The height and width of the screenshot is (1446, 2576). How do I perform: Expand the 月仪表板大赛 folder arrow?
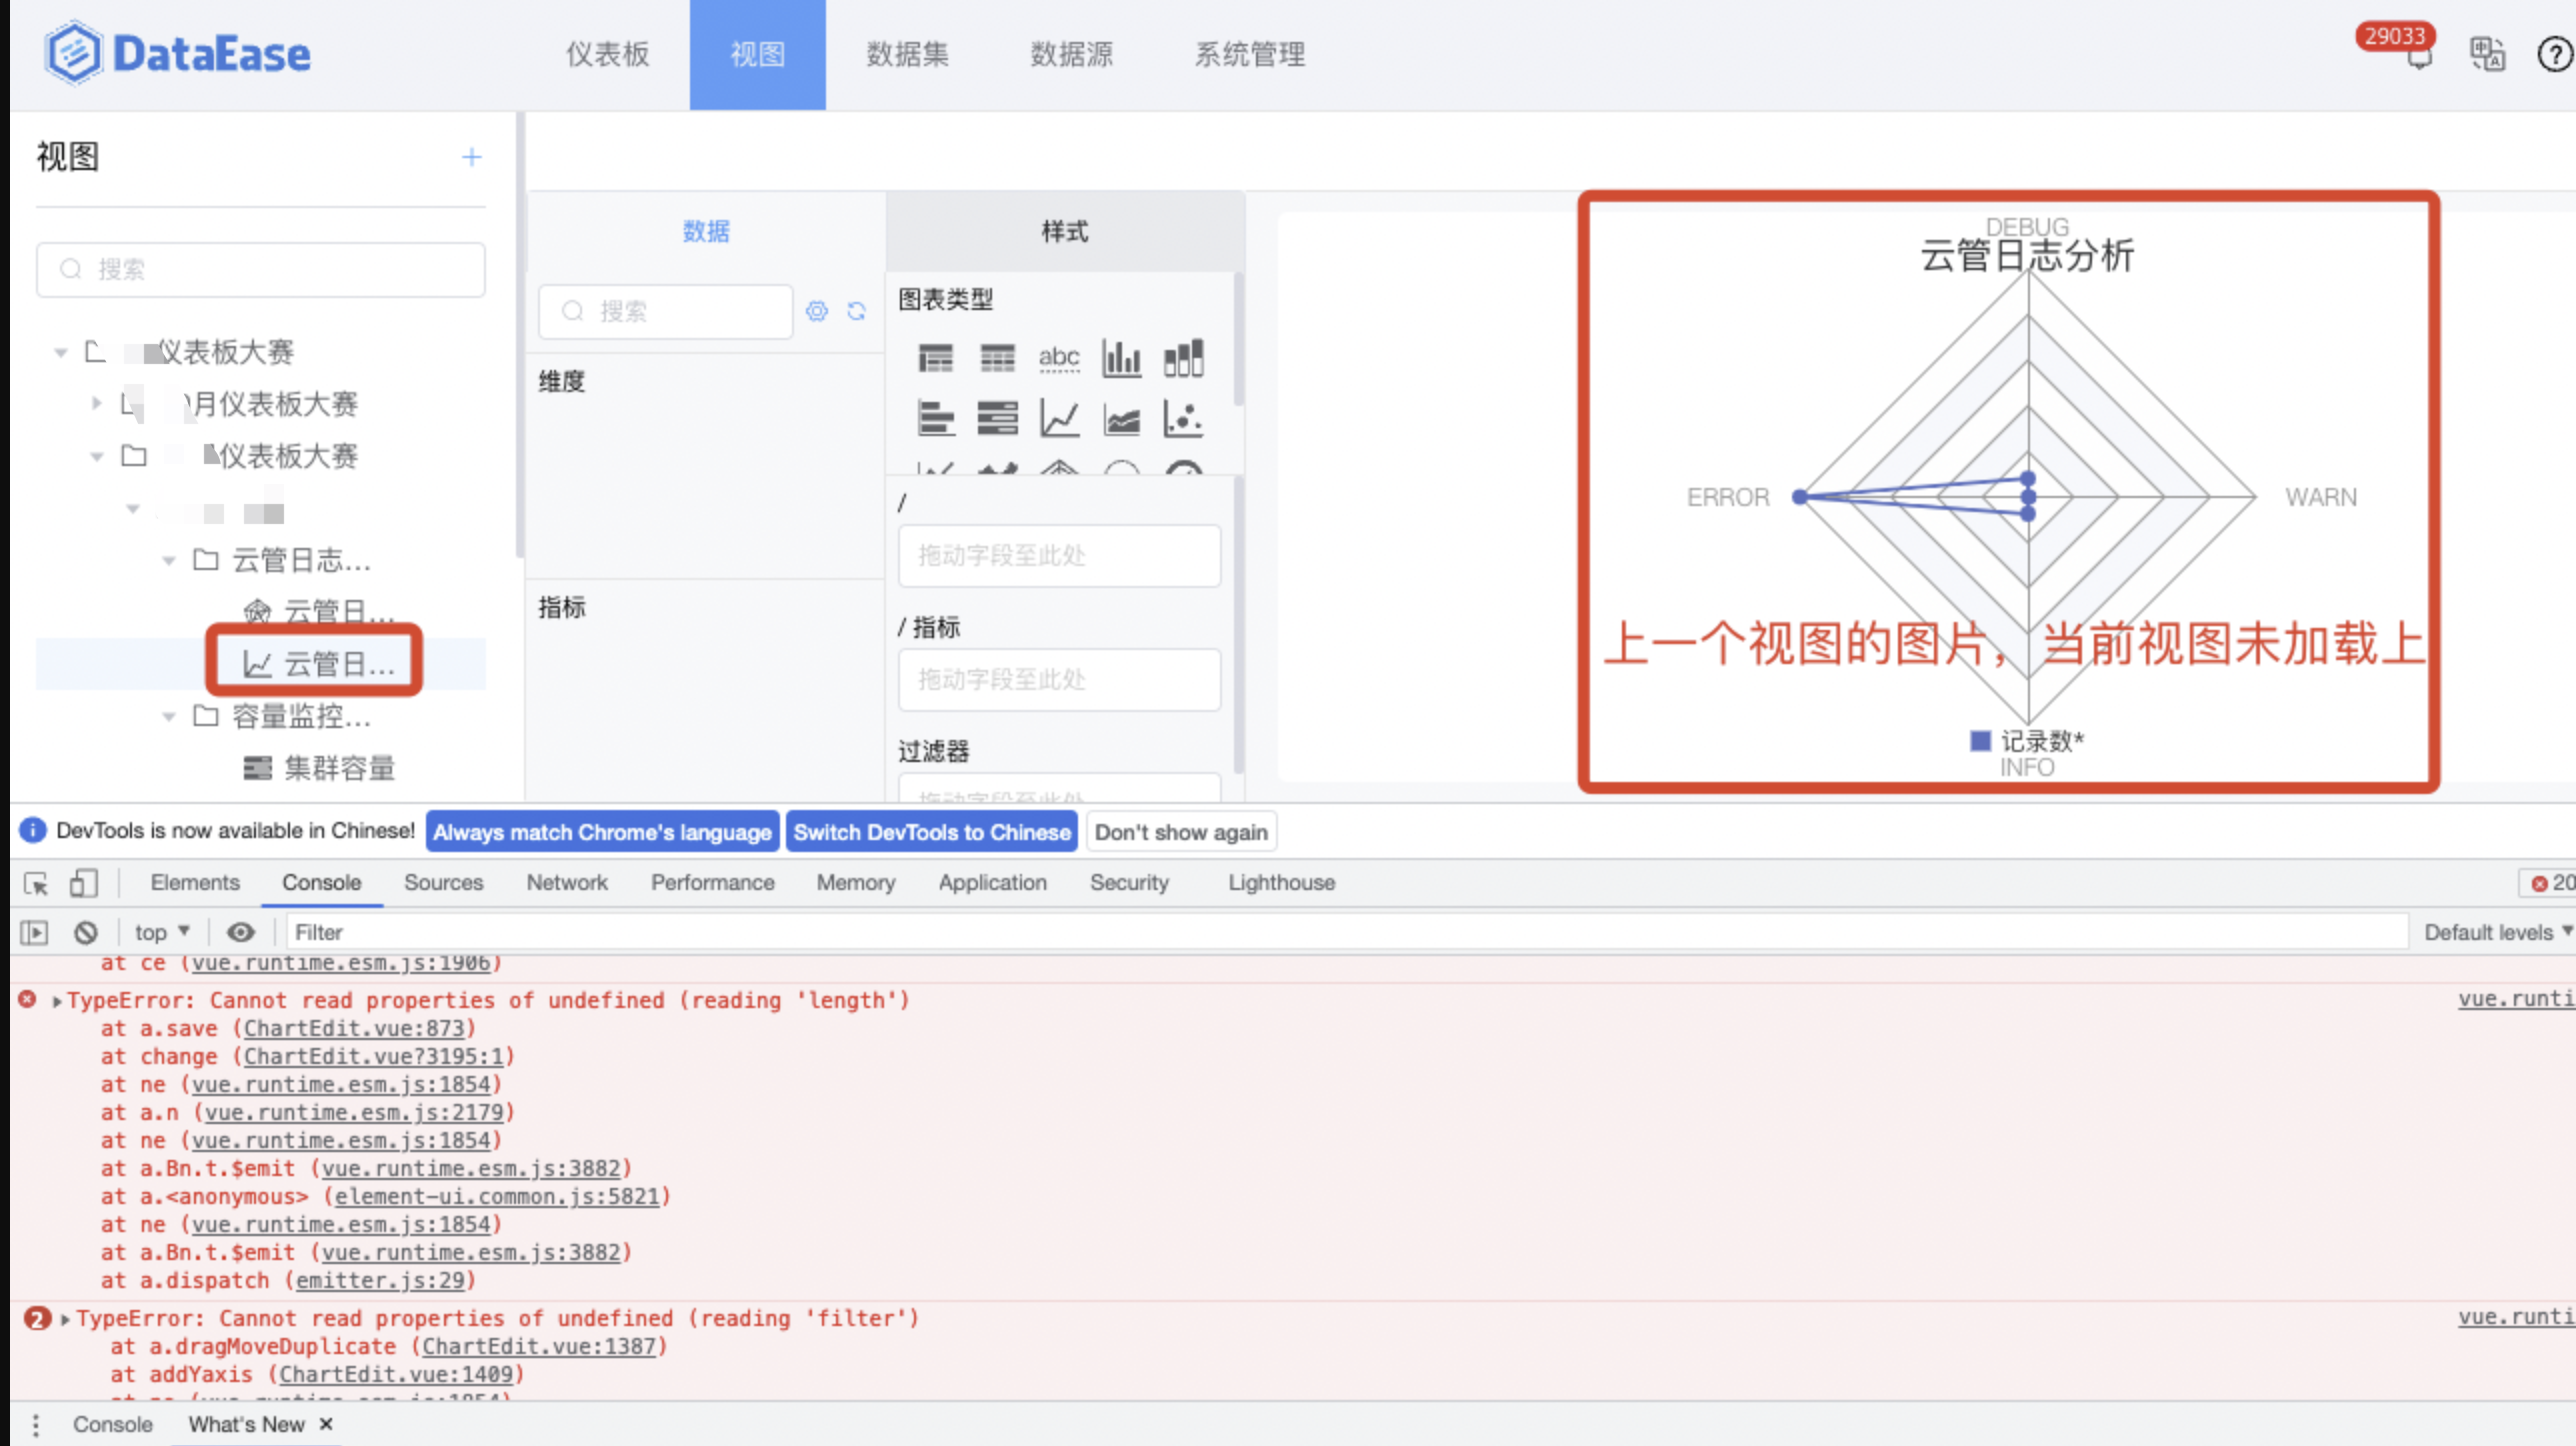pos(96,403)
